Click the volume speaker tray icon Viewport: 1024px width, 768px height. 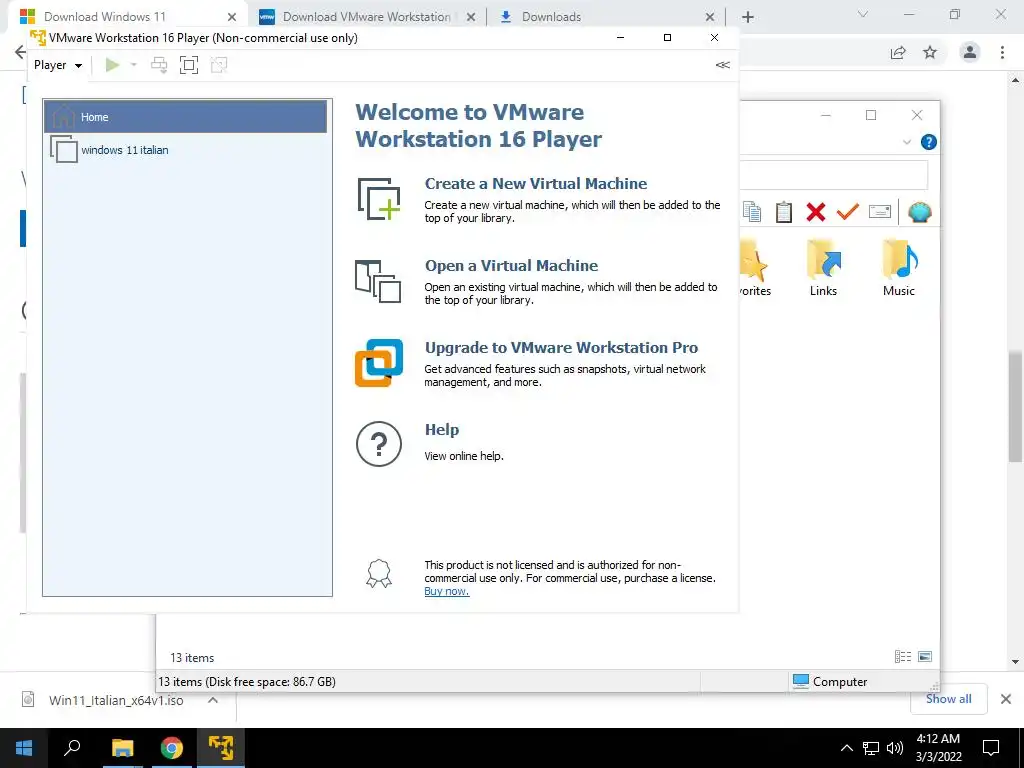pyautogui.click(x=895, y=748)
